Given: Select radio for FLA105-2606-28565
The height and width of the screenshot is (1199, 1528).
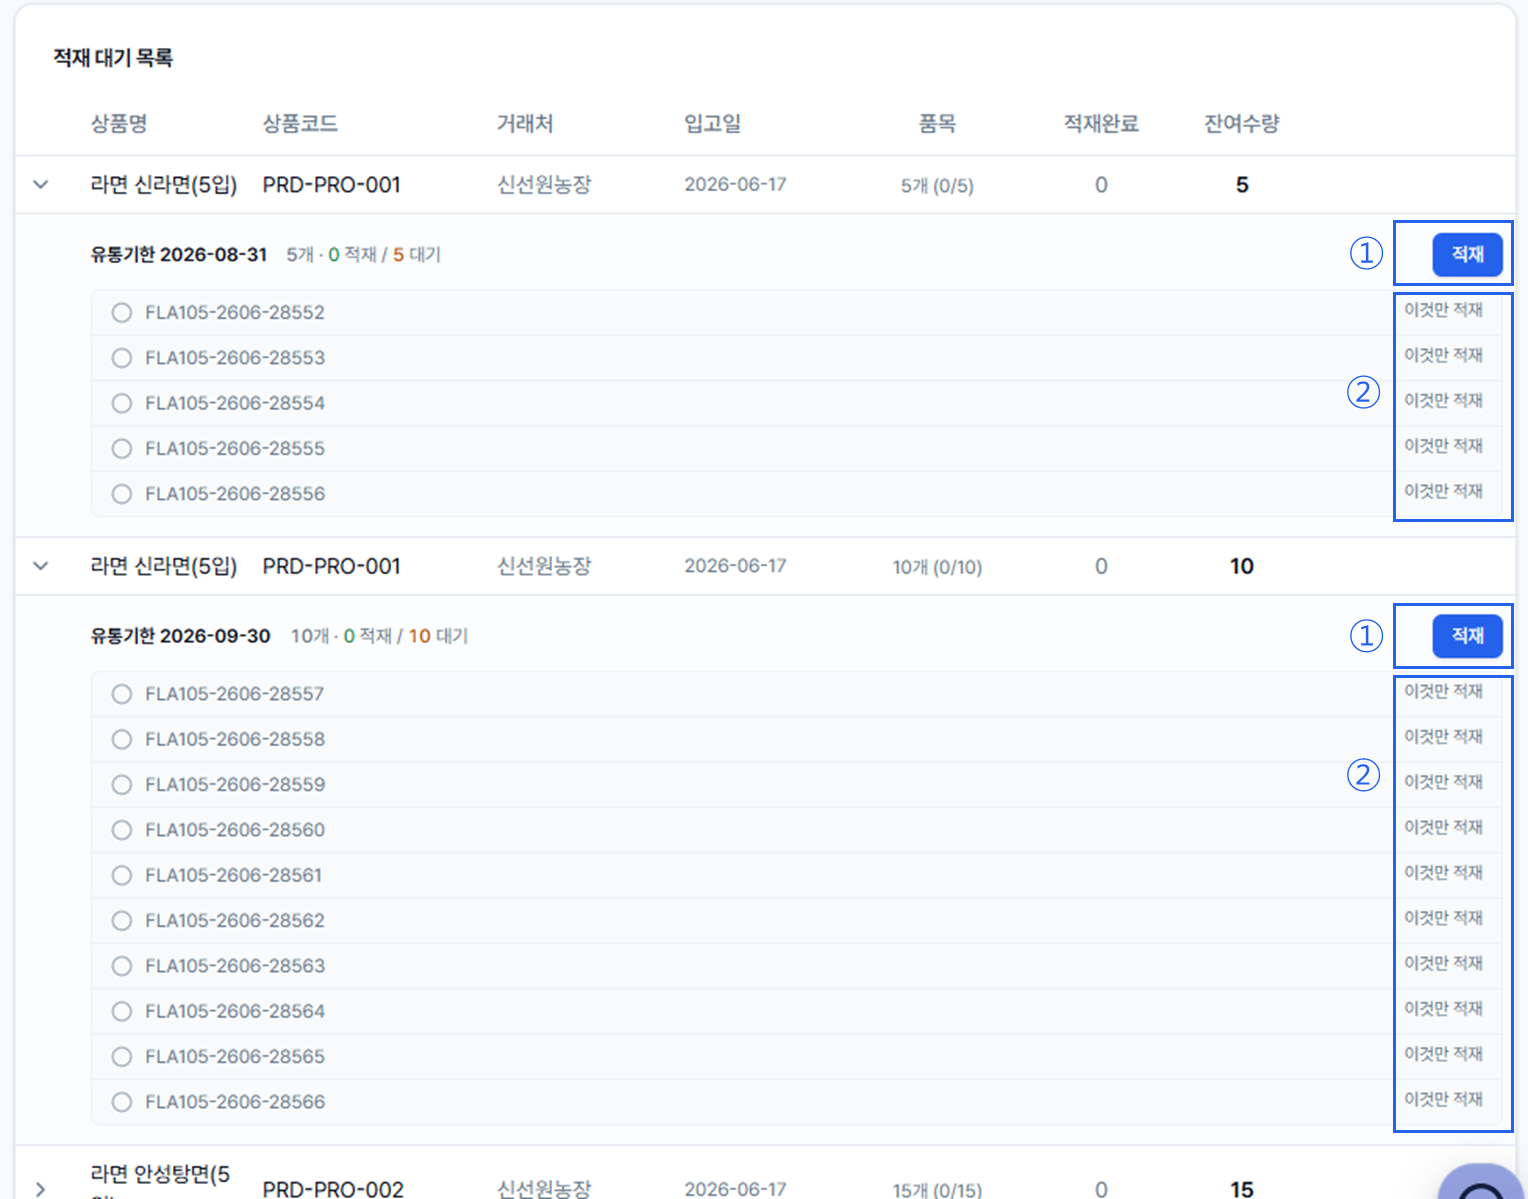Looking at the screenshot, I should click(x=122, y=1056).
